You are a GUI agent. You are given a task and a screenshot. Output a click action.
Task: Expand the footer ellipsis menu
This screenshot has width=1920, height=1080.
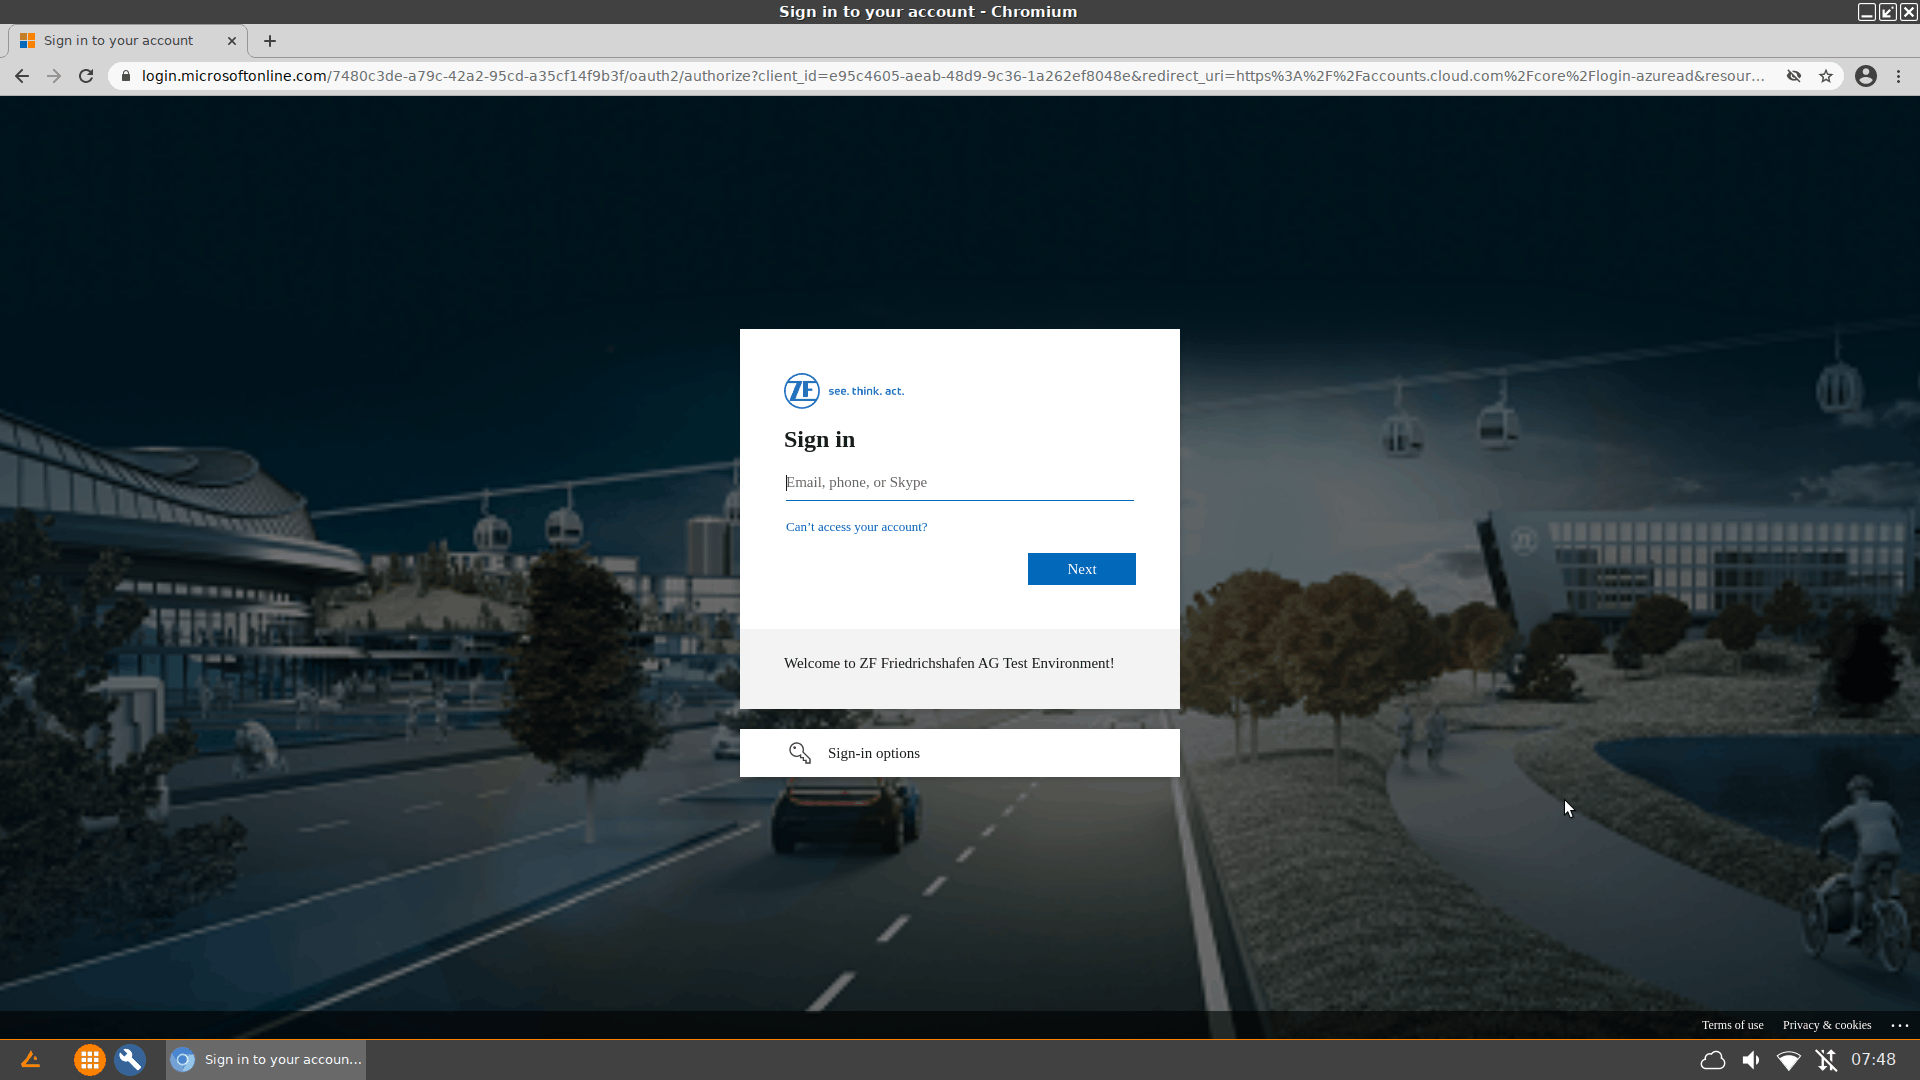point(1900,1025)
